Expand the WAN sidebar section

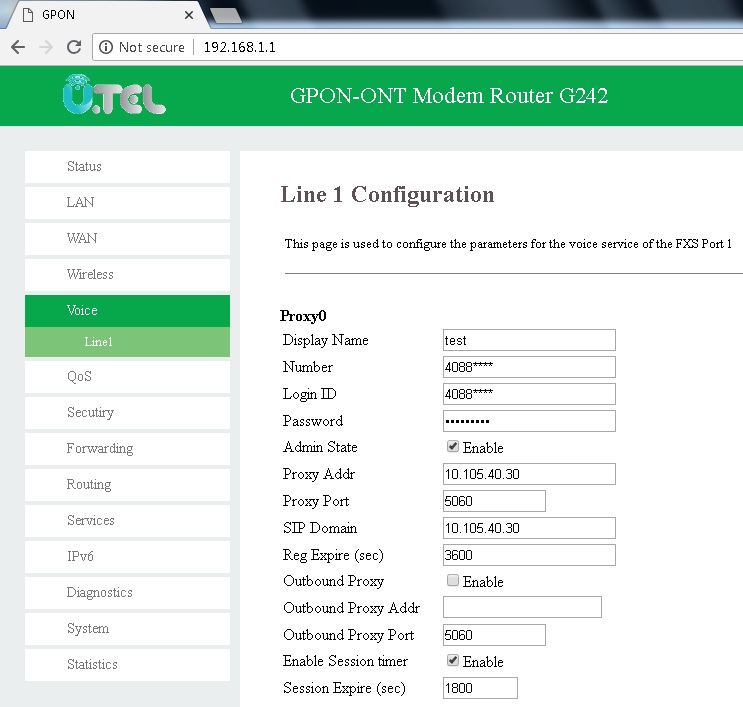click(127, 238)
